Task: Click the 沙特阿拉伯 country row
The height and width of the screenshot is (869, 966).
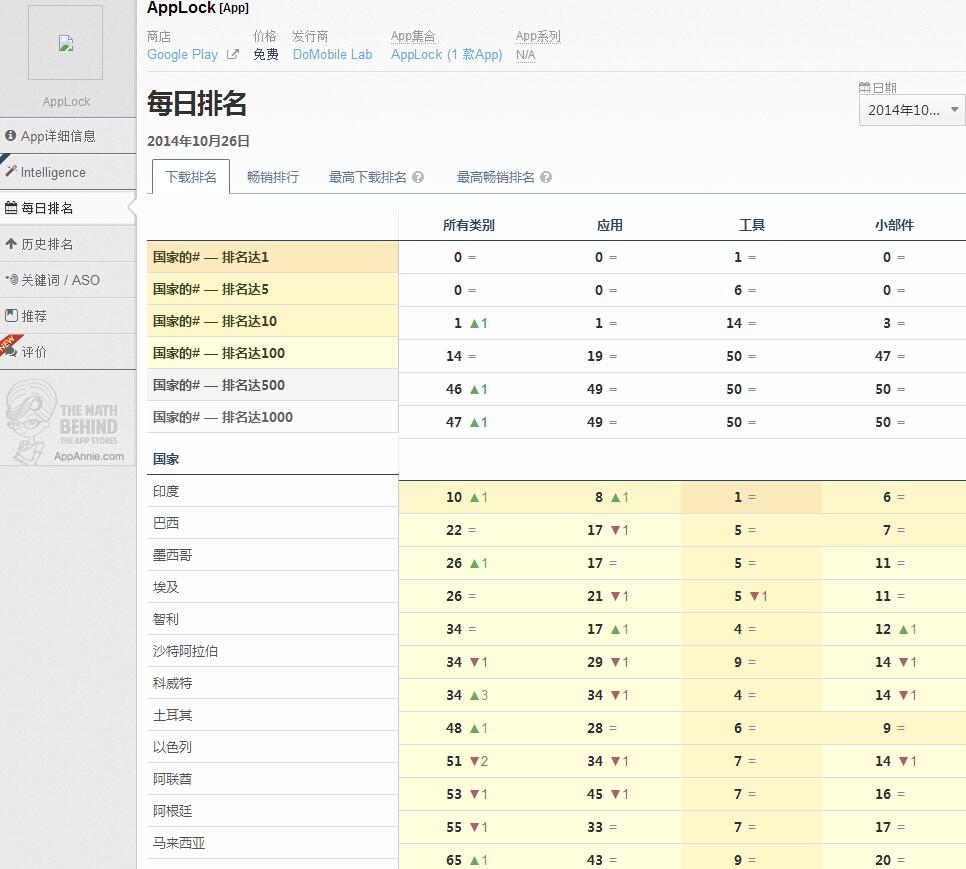Action: coord(272,652)
